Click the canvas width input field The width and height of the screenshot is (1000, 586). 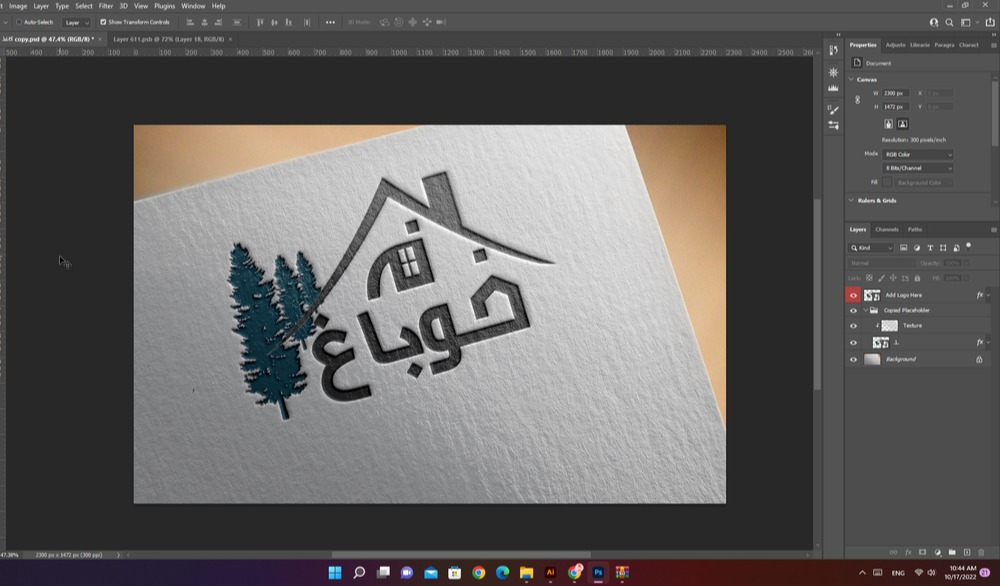point(894,93)
